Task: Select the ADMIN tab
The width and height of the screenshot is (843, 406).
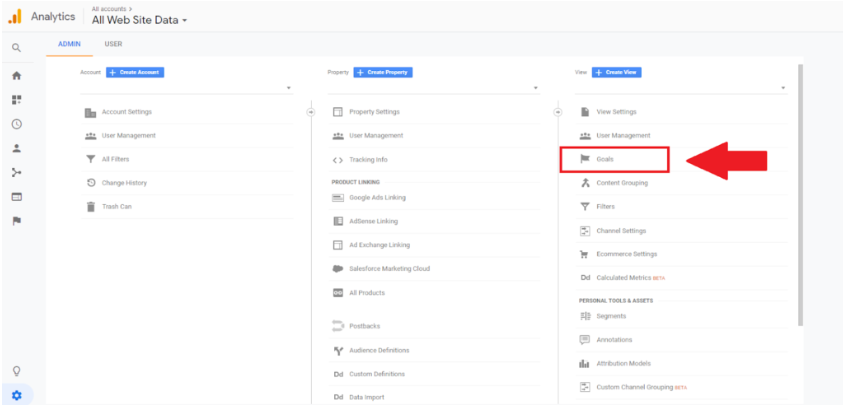Action: click(68, 44)
